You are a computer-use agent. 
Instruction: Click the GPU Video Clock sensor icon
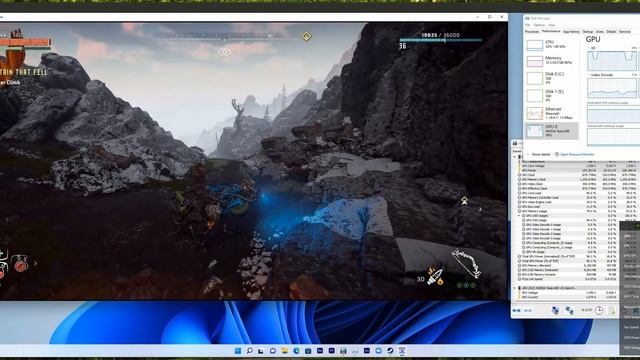point(519,184)
